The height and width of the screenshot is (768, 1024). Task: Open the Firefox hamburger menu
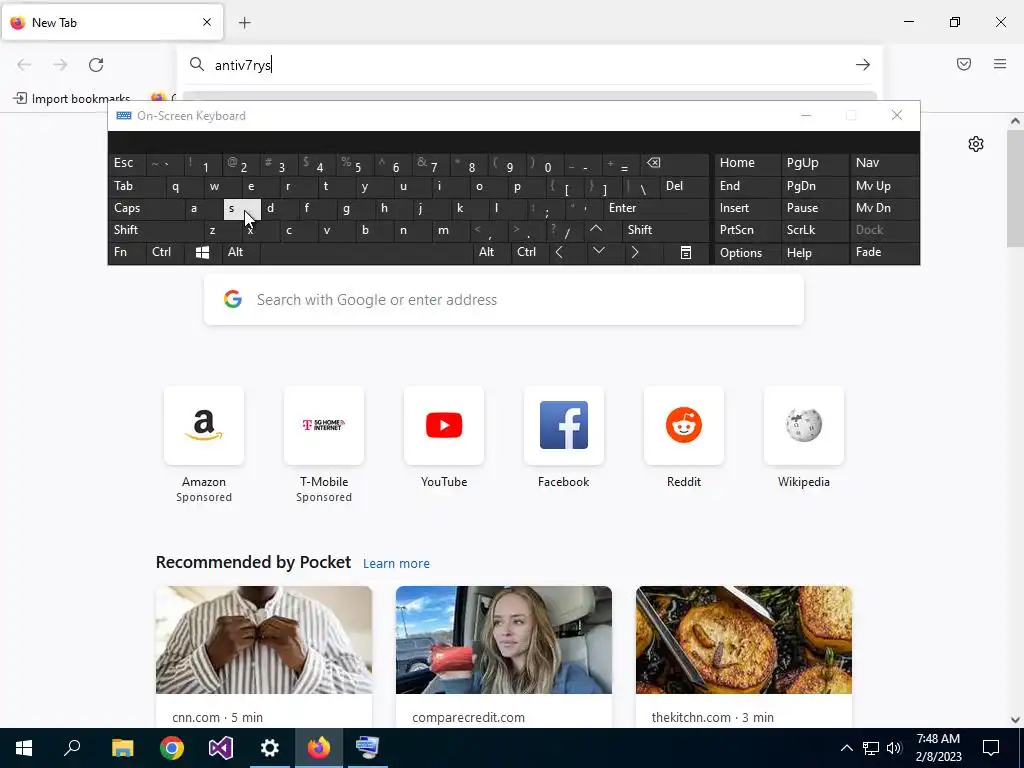pos(1000,64)
